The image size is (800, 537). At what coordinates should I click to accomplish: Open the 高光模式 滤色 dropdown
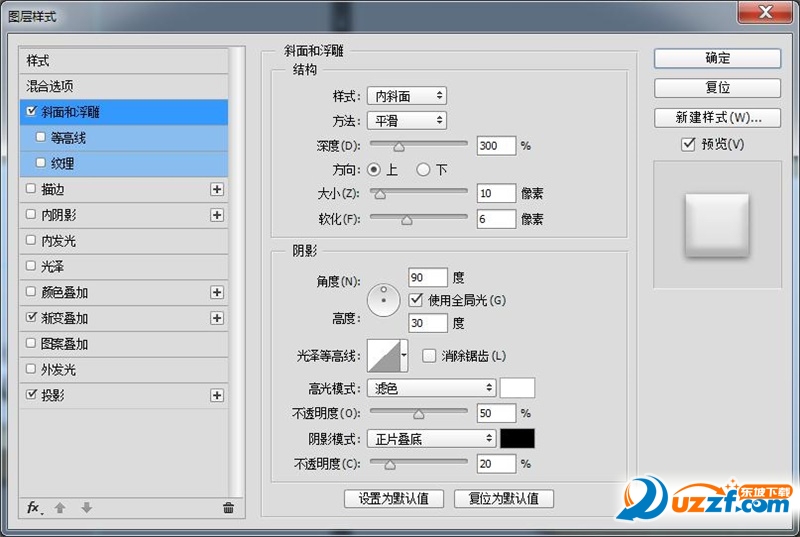point(431,387)
